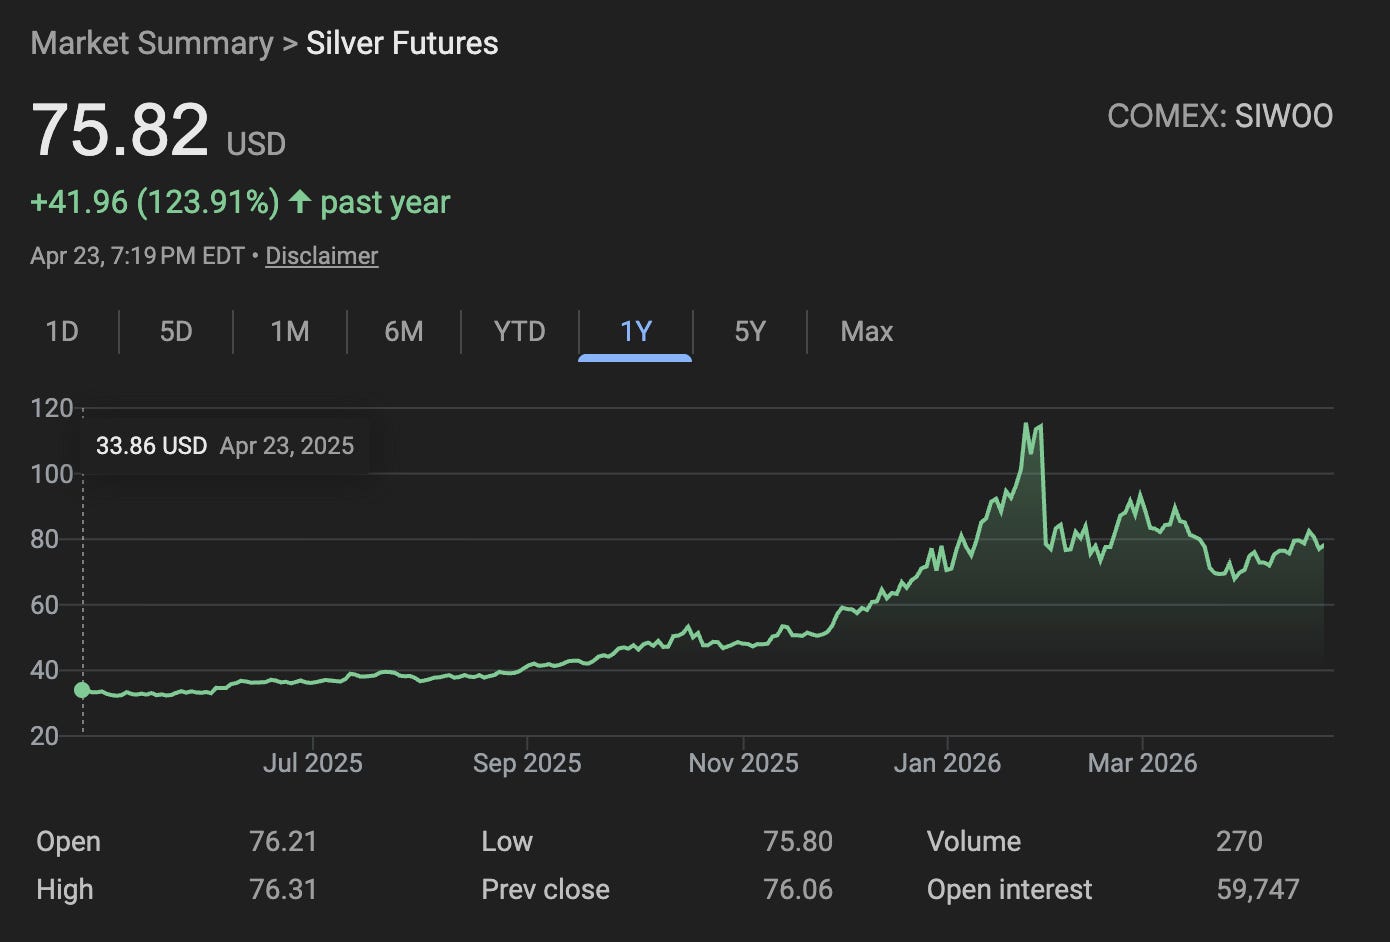The height and width of the screenshot is (942, 1390).
Task: Click the Mar 2026 axis label
Action: (1142, 764)
